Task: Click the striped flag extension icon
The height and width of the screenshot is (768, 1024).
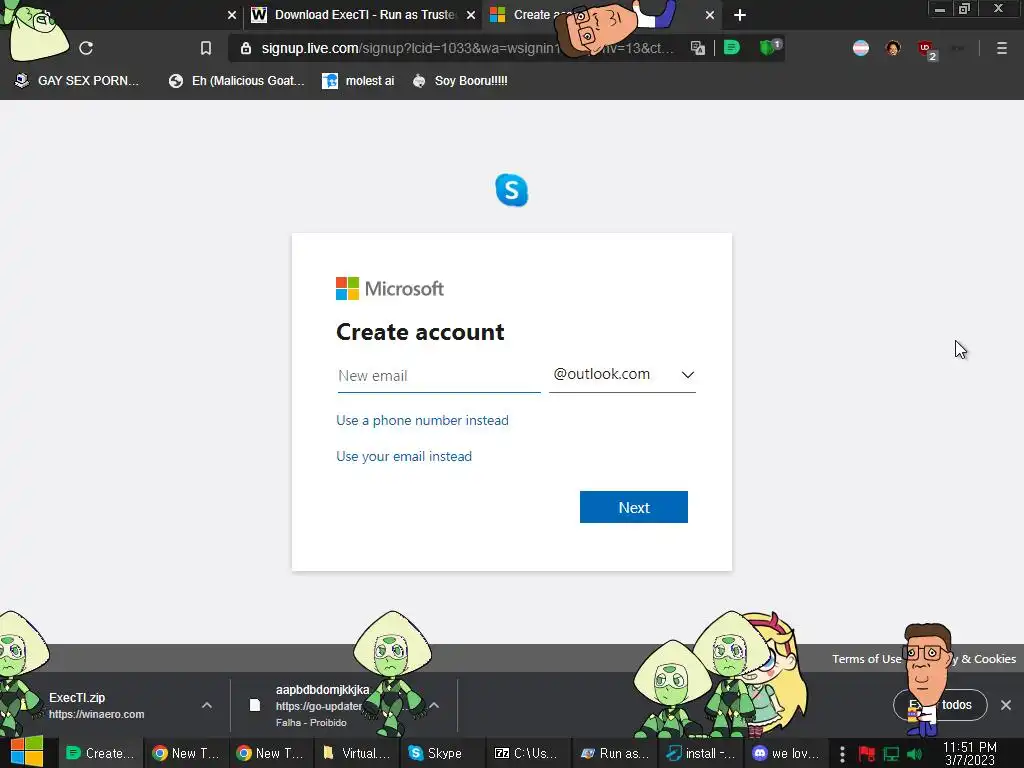Action: 861,48
